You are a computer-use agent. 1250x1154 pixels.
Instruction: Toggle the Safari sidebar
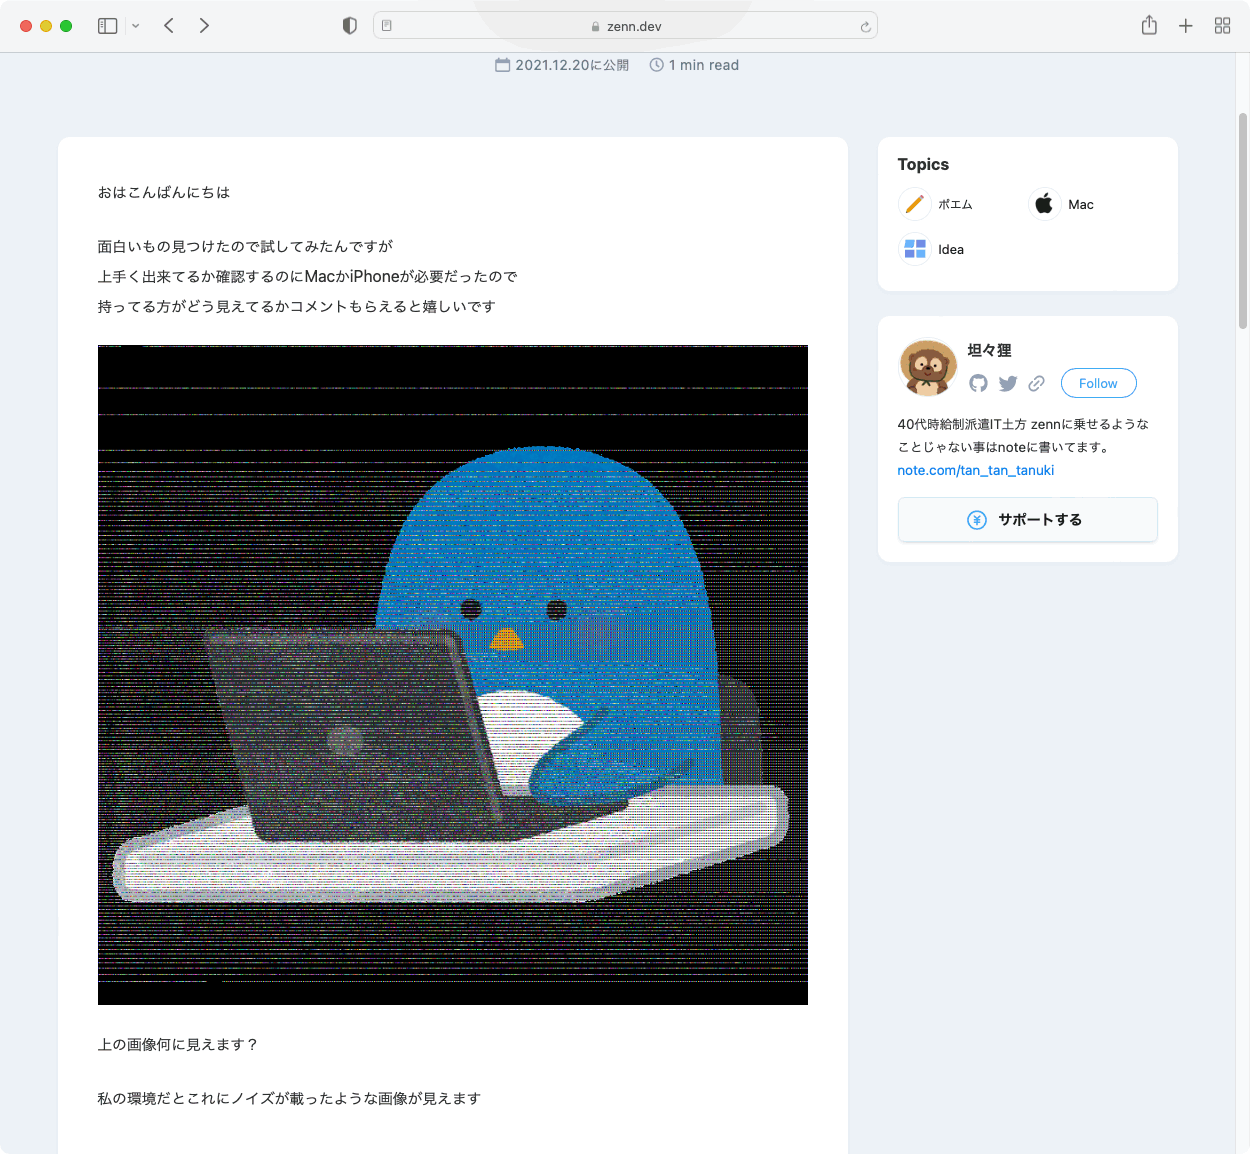click(x=108, y=26)
